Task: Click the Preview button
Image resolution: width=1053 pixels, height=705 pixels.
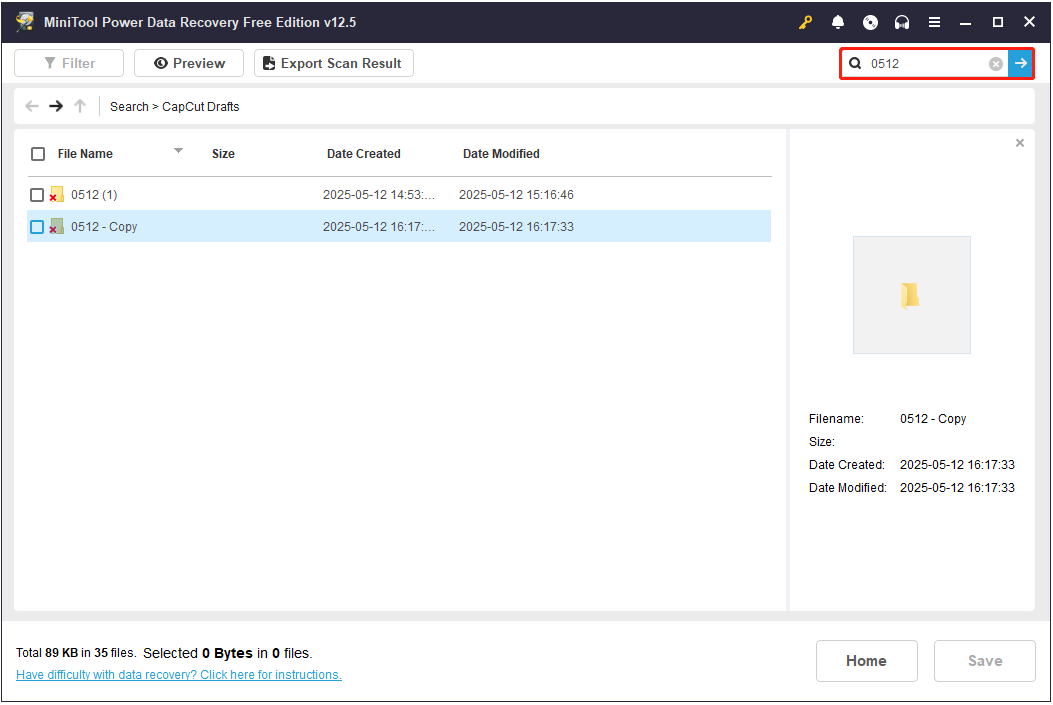Action: (189, 63)
